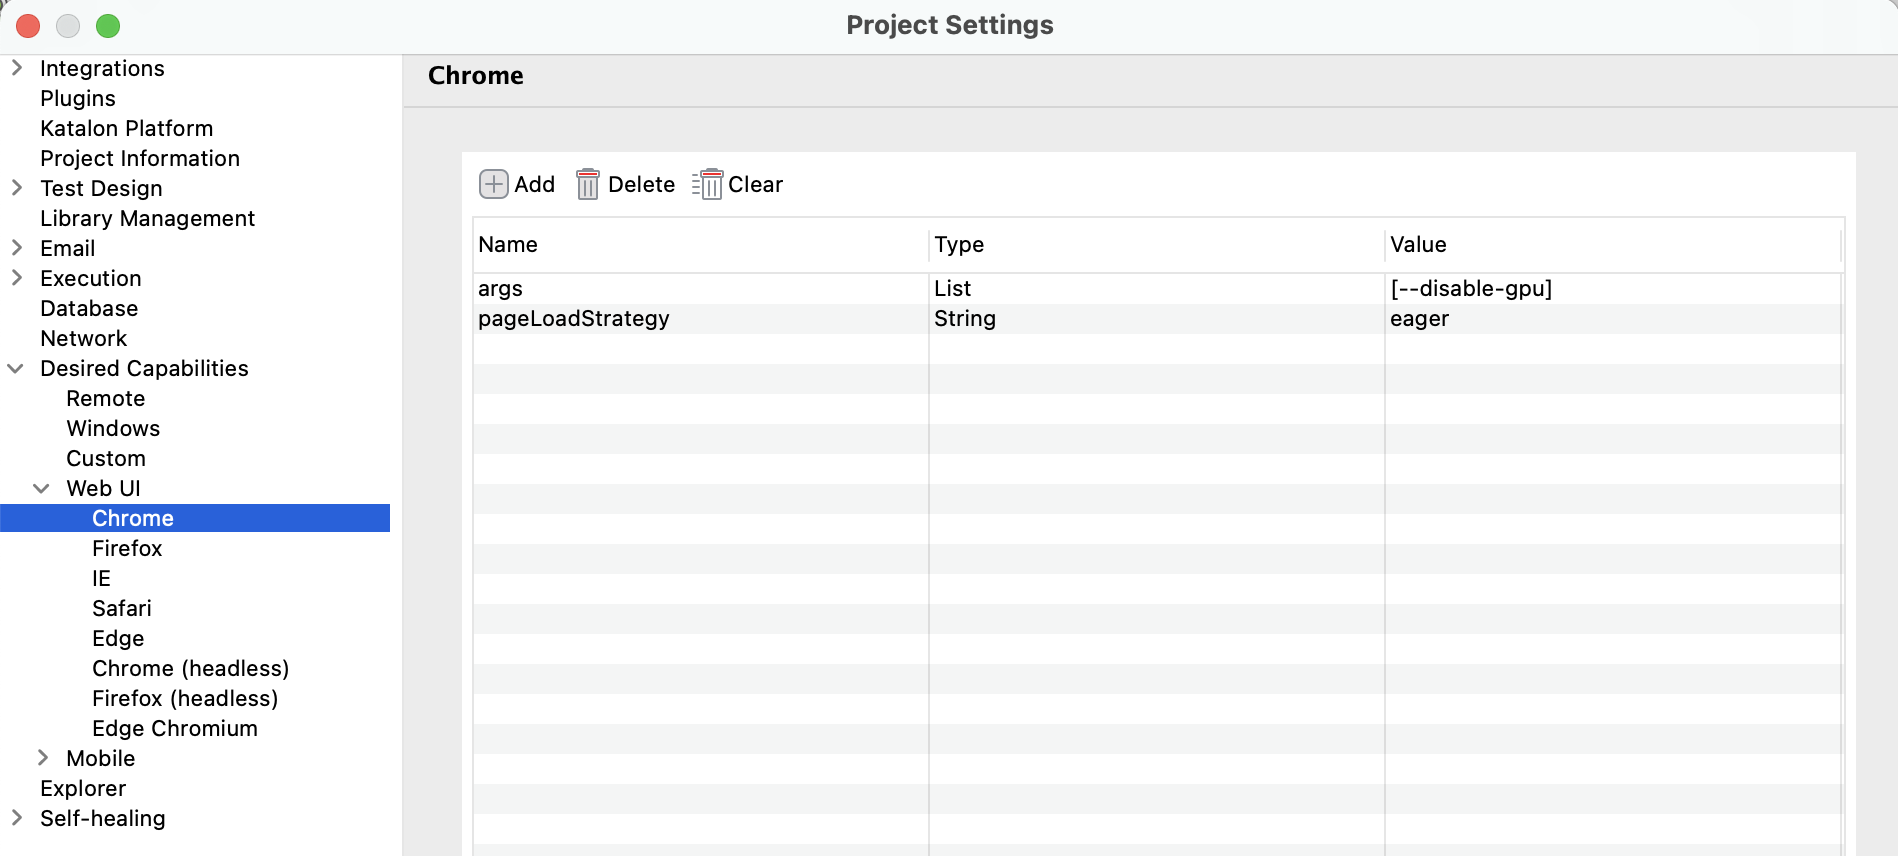Select Chrome (headless) settings
1898x856 pixels.
tap(190, 668)
